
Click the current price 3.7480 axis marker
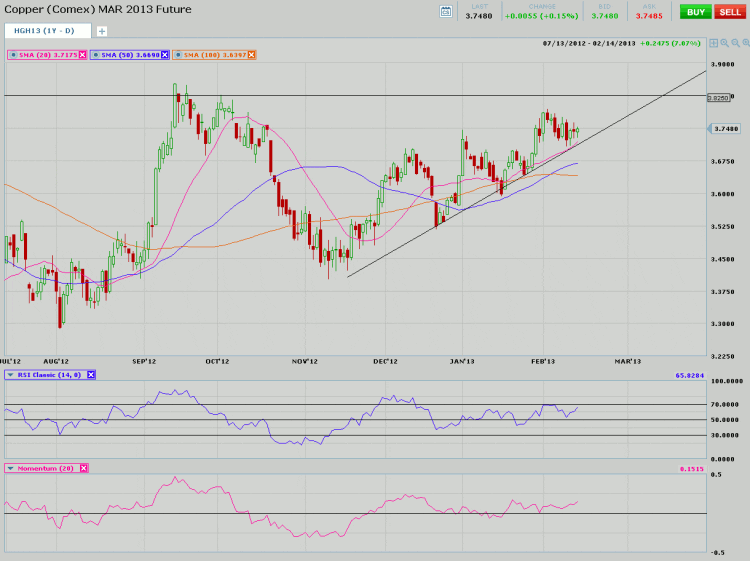[725, 129]
